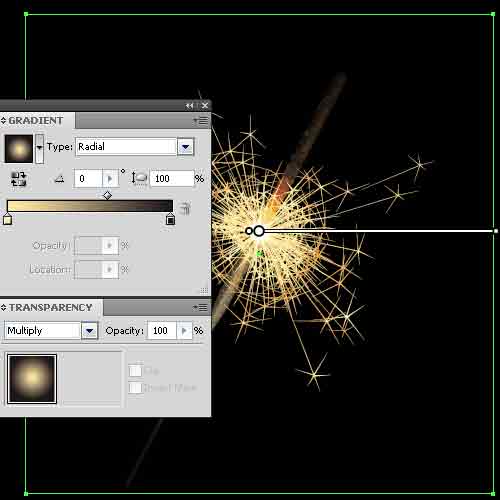The image size is (500, 500).
Task: Click the Transparency opacity 100 field
Action: click(162, 331)
